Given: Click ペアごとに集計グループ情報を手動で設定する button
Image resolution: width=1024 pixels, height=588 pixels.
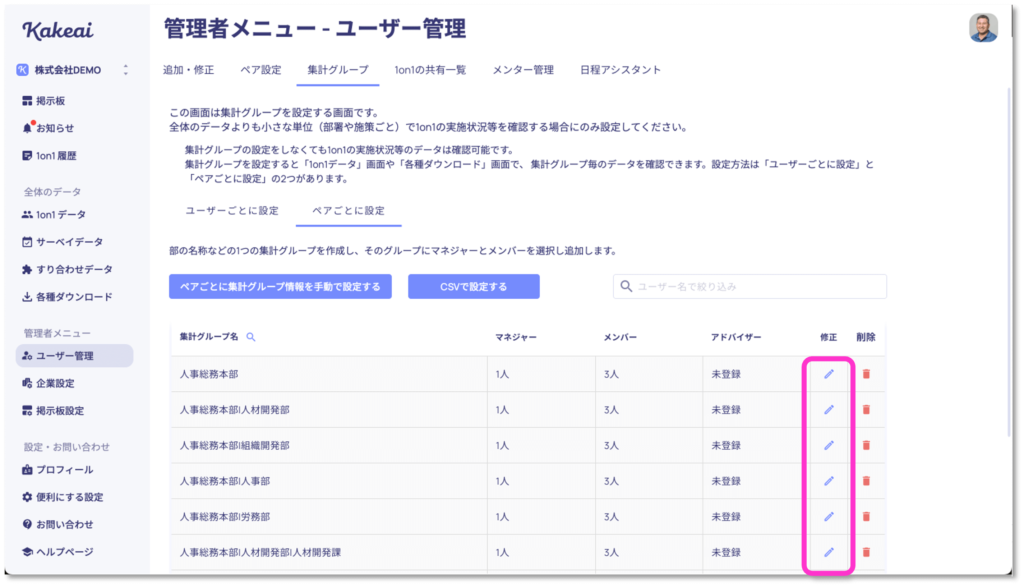Looking at the screenshot, I should click(280, 287).
